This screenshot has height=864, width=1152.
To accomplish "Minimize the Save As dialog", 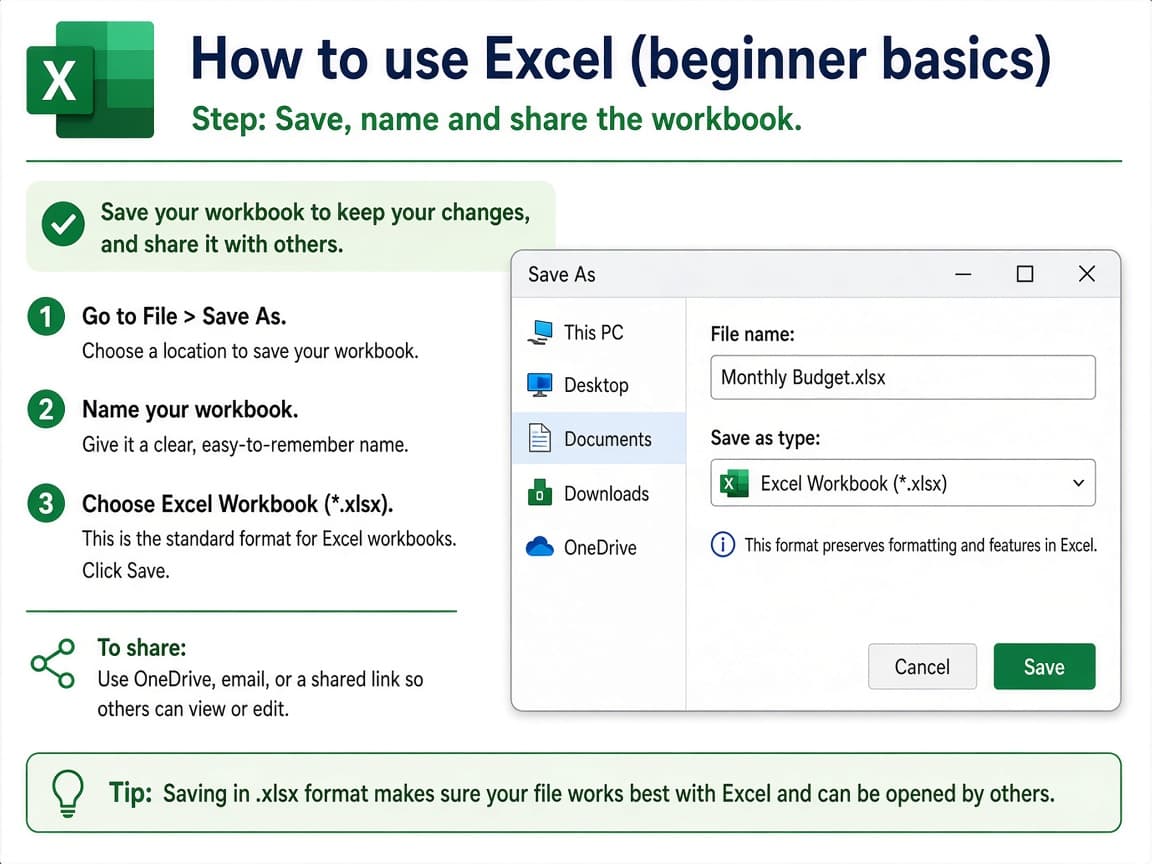I will (x=963, y=274).
